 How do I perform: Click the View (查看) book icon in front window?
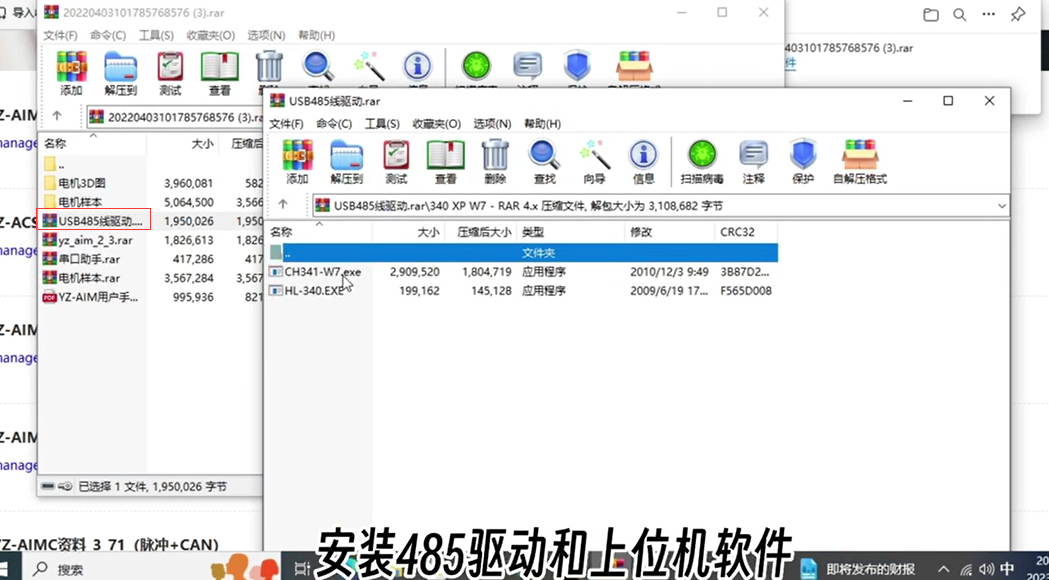(x=446, y=161)
